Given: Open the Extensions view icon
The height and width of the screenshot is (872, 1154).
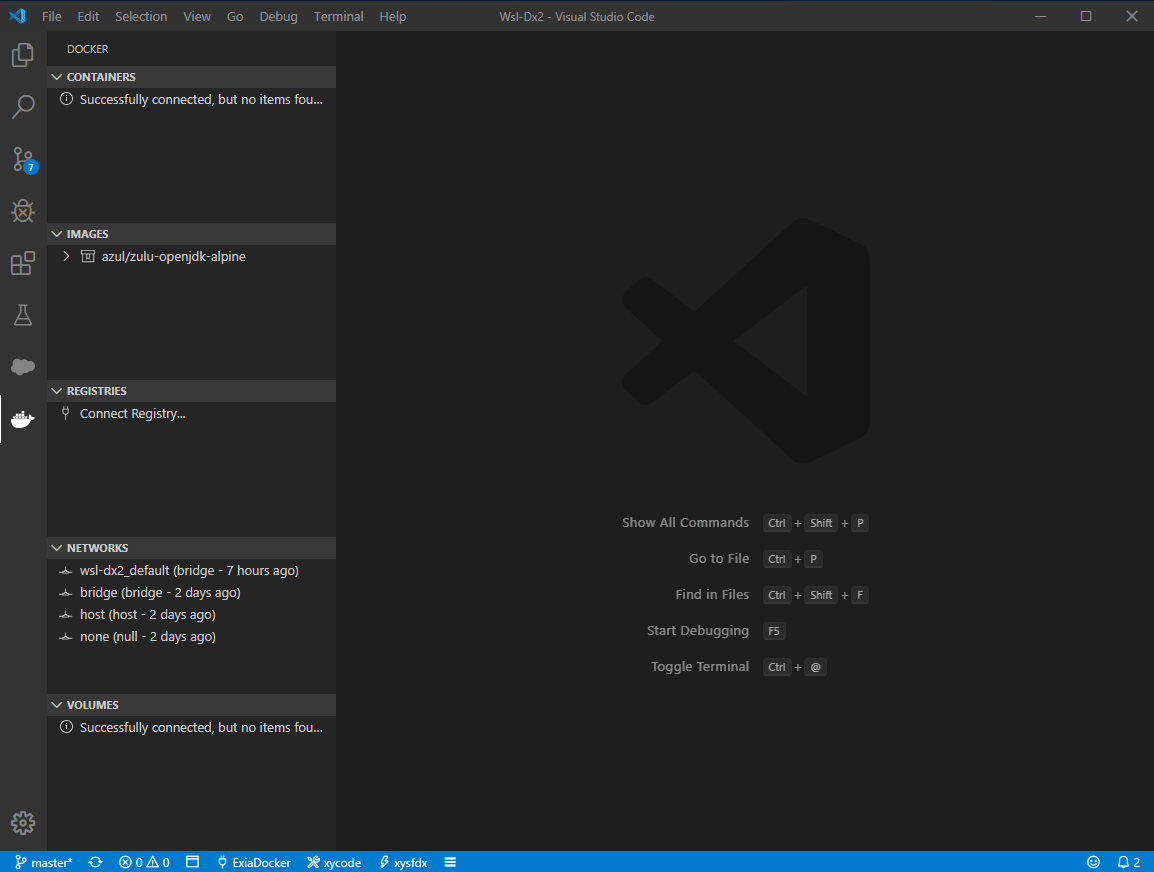Looking at the screenshot, I should pyautogui.click(x=23, y=263).
